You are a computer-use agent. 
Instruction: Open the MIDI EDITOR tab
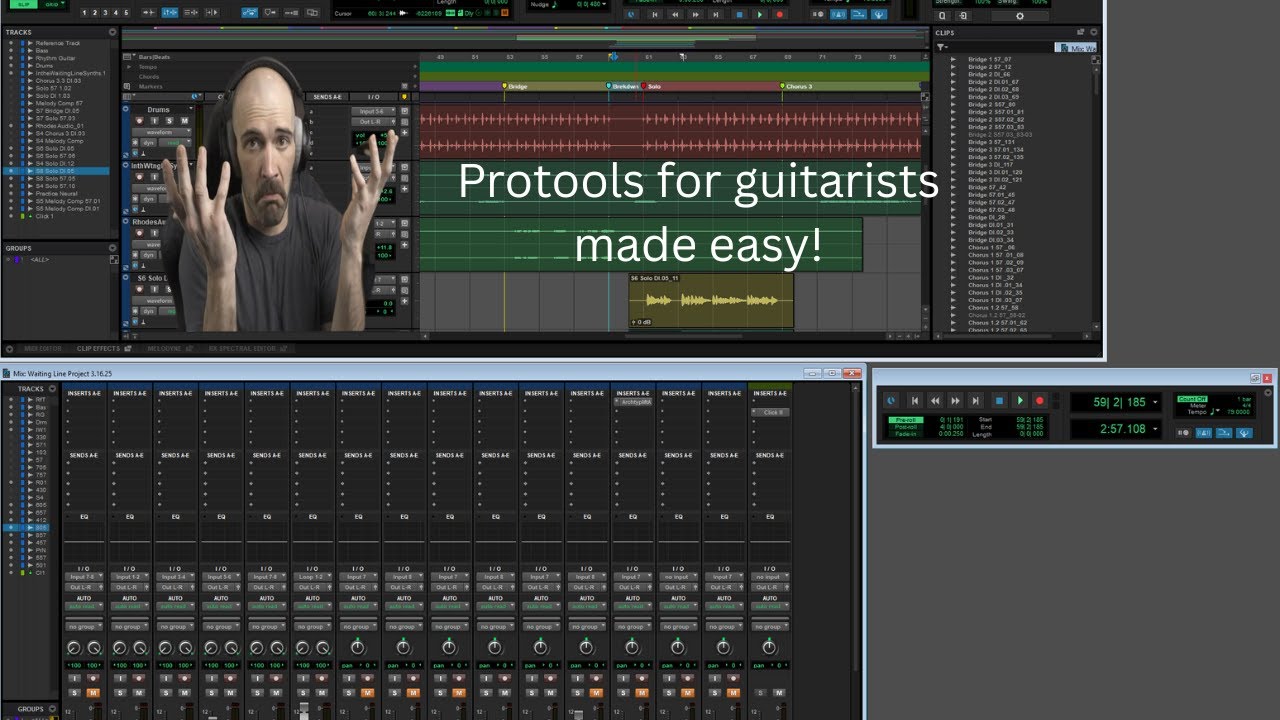point(42,348)
